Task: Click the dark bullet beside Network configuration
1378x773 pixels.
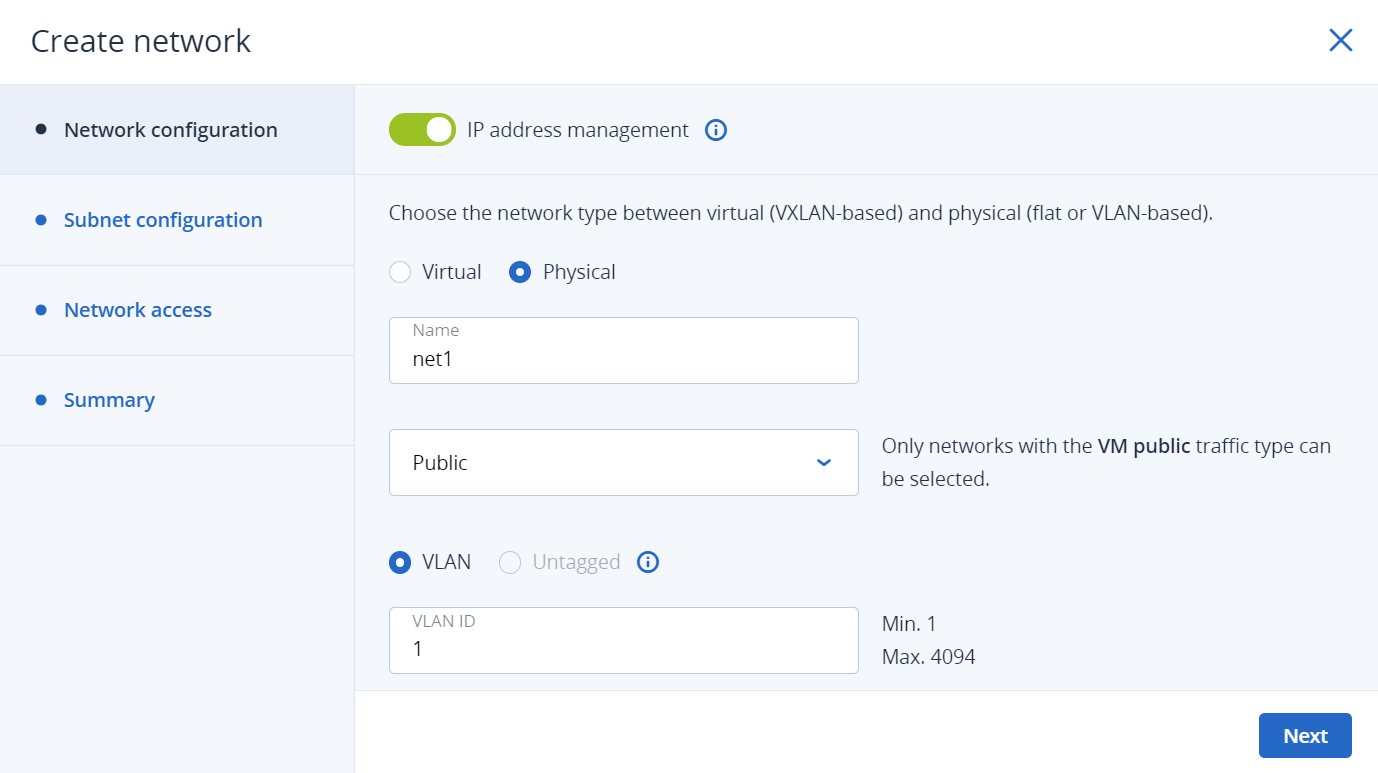Action: pyautogui.click(x=41, y=130)
